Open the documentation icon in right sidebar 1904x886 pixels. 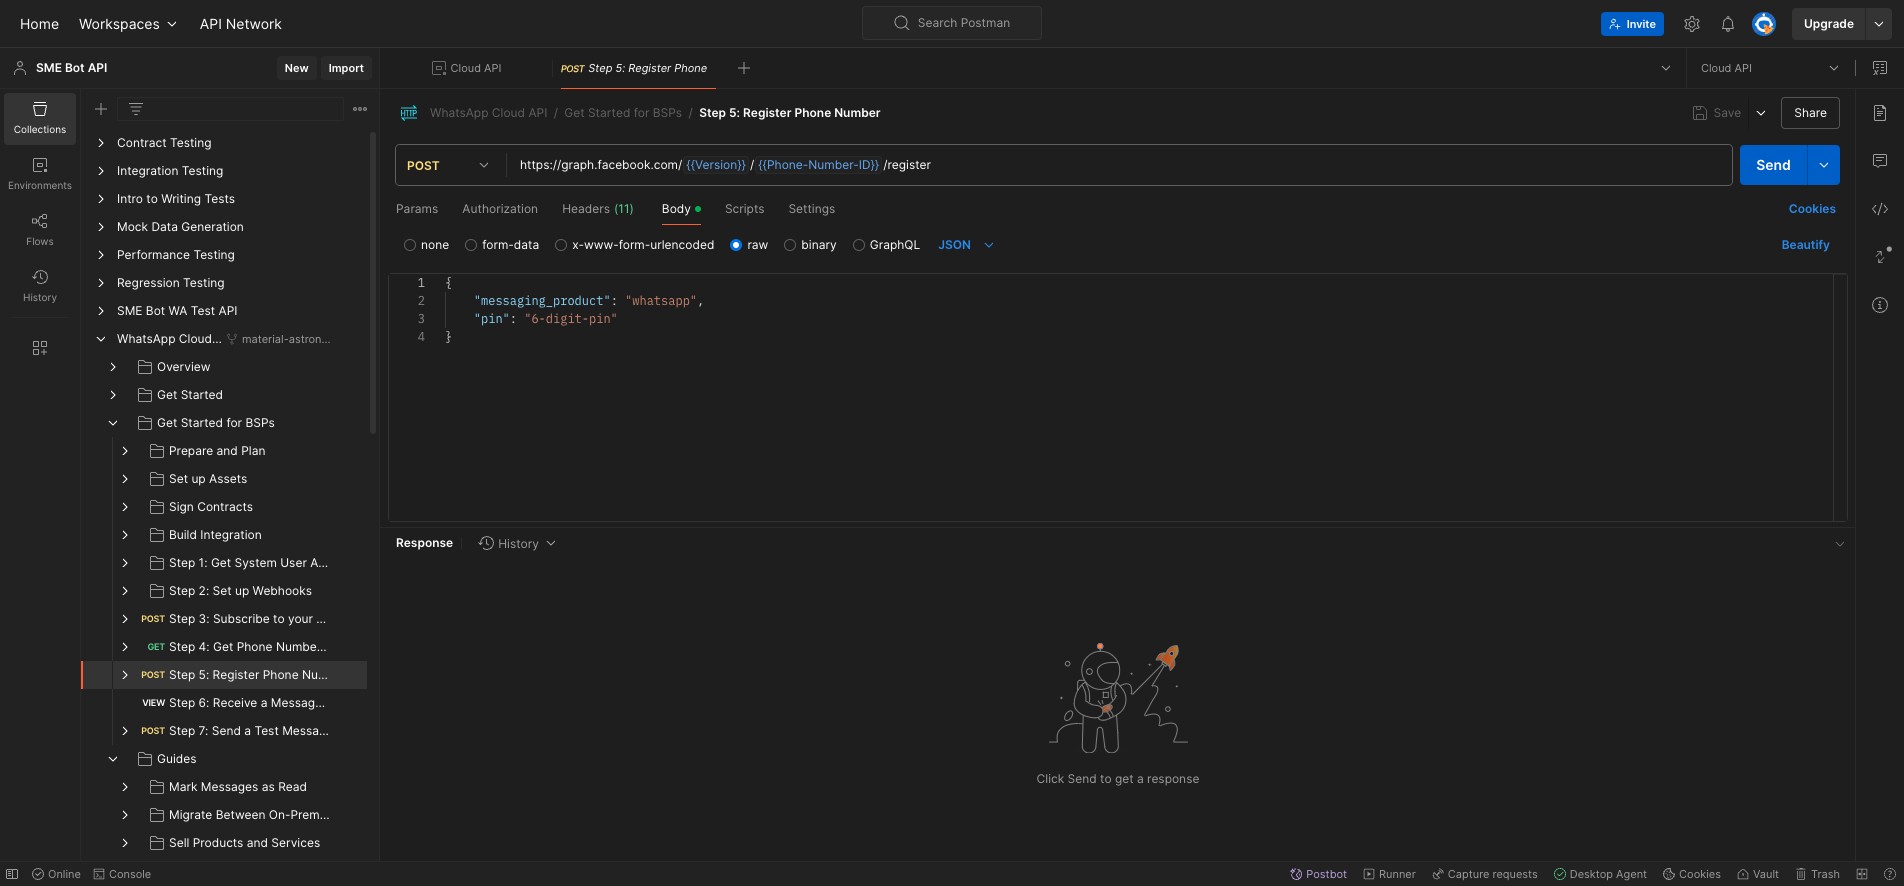1880,113
